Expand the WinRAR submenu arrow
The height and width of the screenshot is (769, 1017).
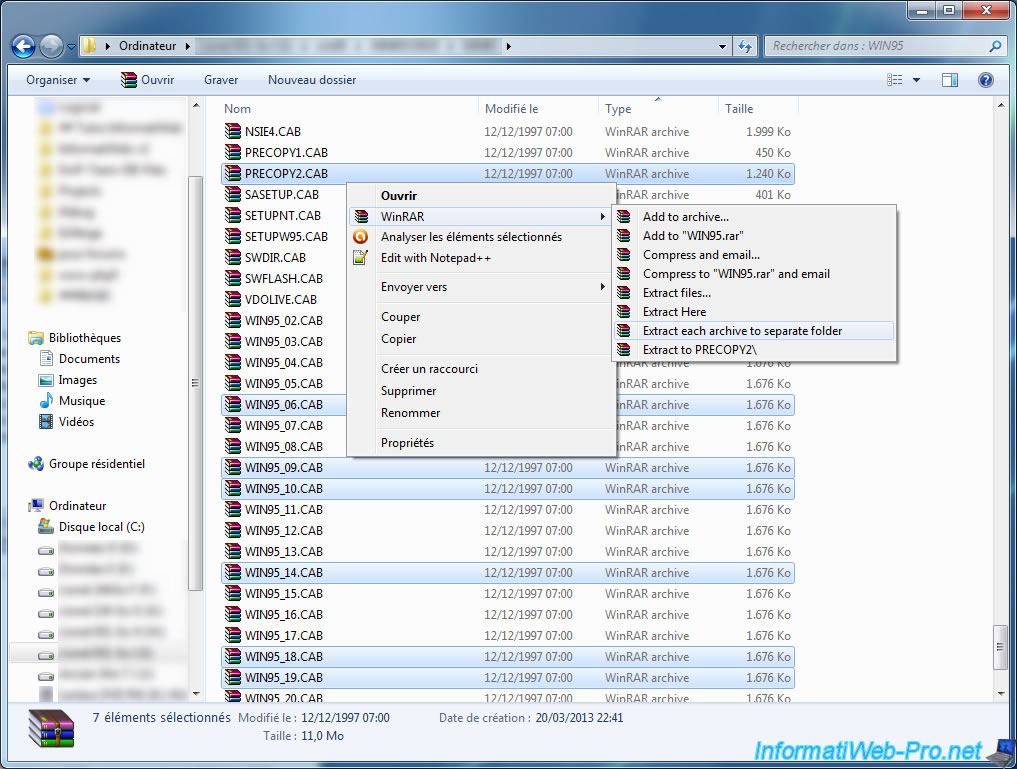603,217
